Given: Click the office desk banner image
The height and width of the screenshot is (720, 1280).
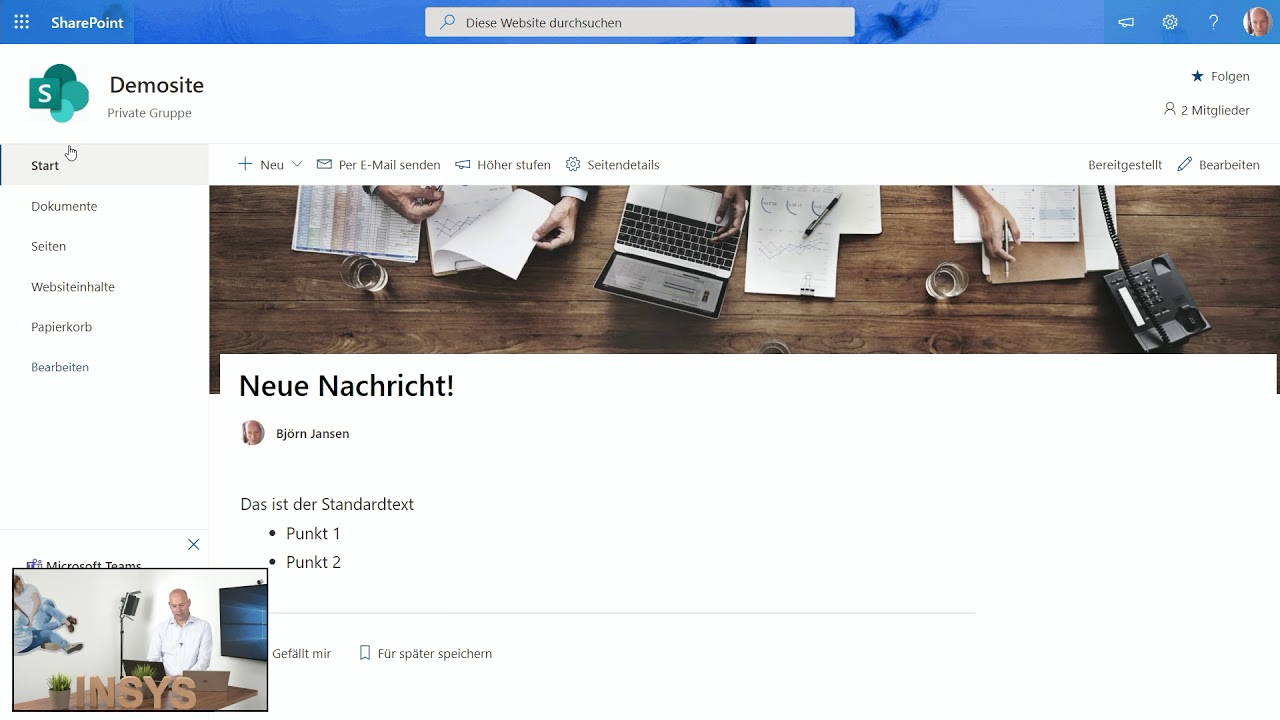Looking at the screenshot, I should click(x=744, y=269).
